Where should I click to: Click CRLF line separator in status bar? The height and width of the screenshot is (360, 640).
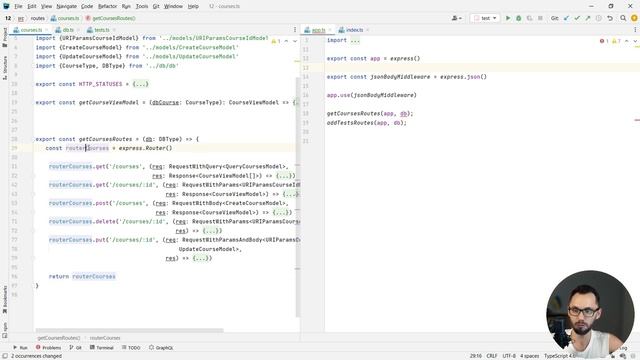492,356
